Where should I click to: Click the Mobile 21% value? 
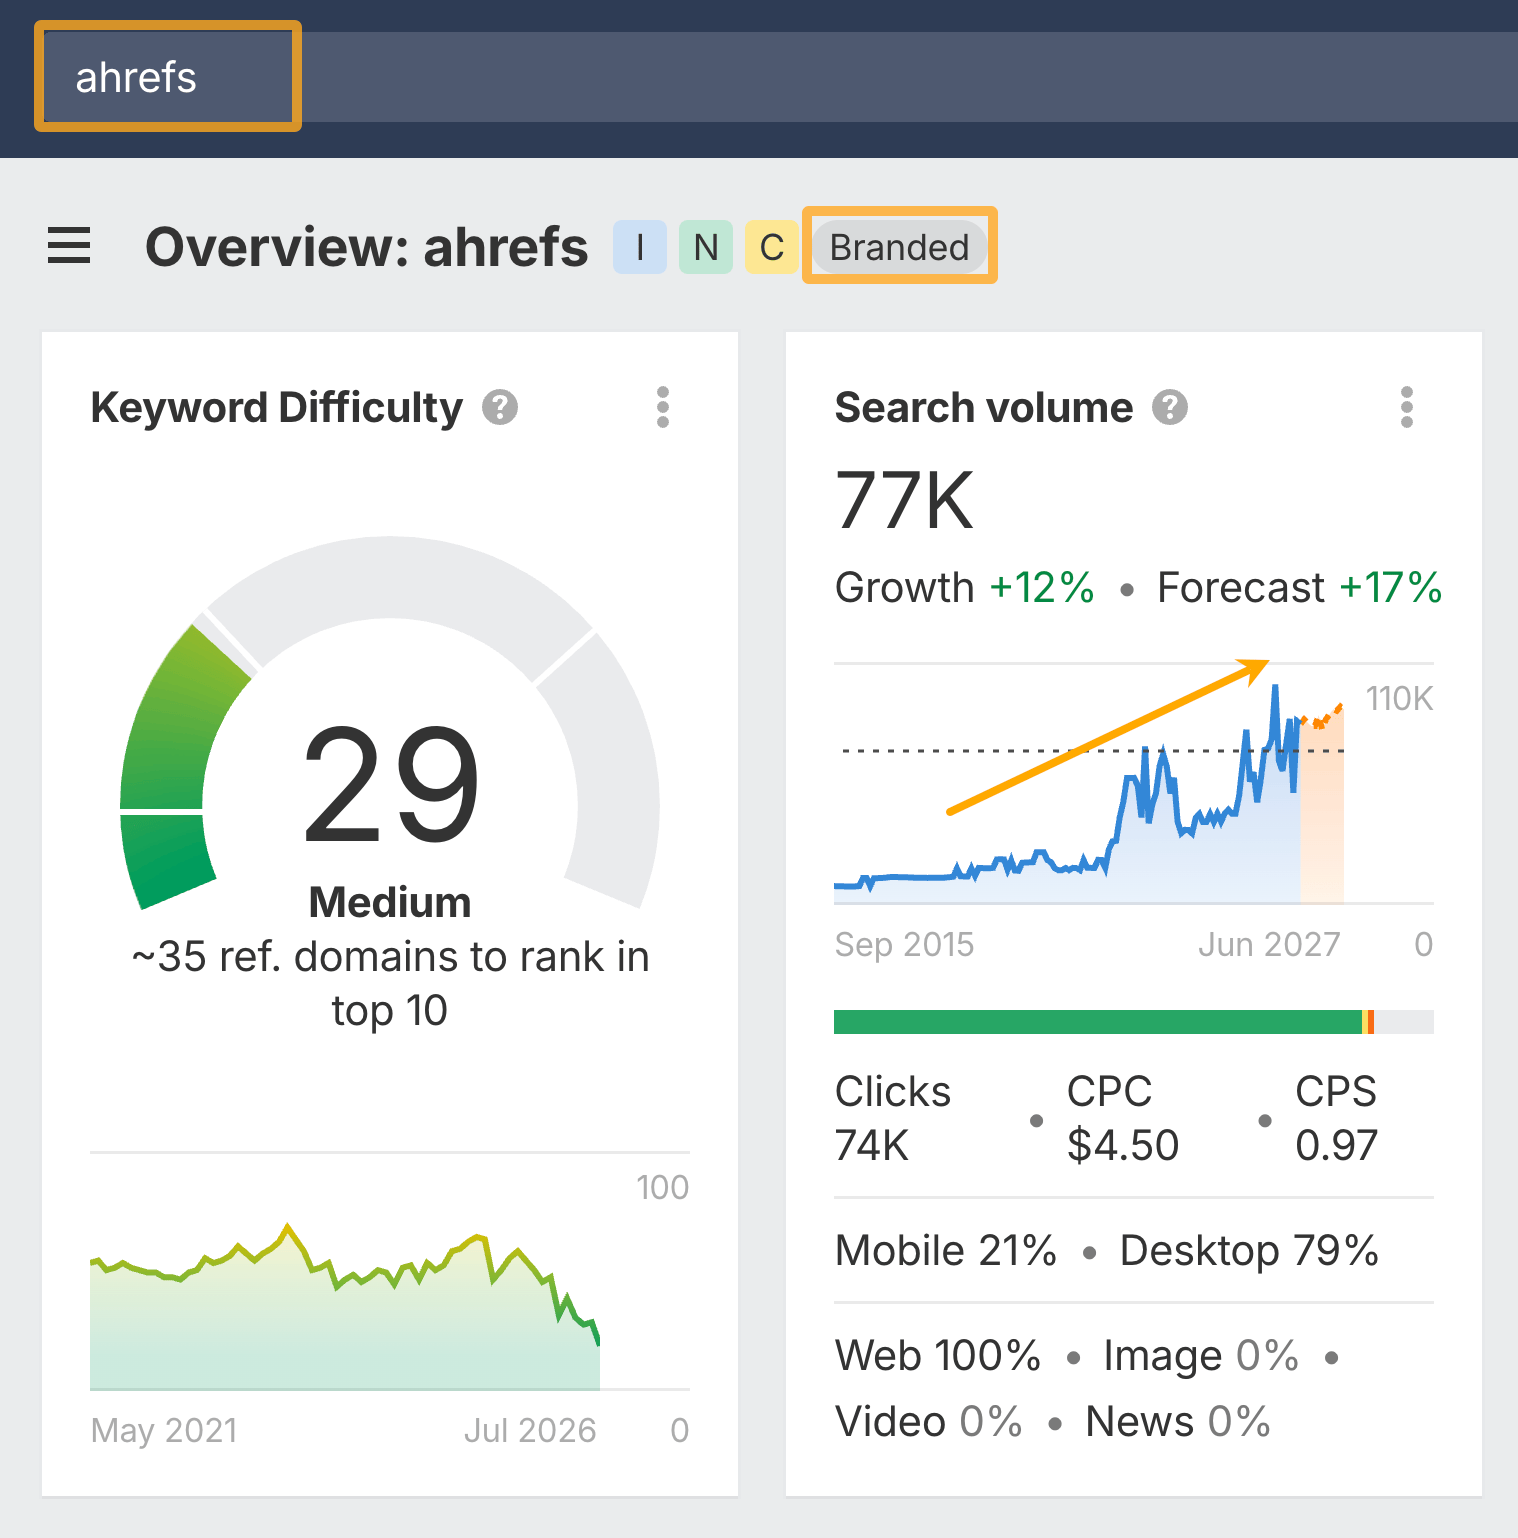946,1251
